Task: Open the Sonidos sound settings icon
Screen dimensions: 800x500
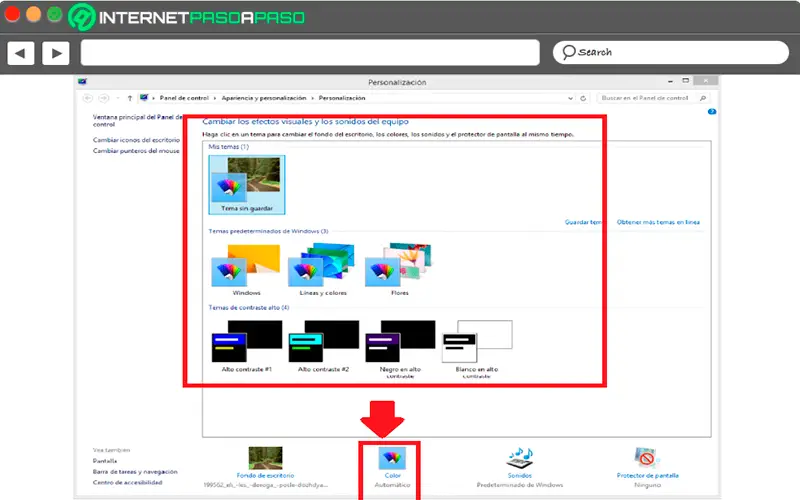Action: 519,458
